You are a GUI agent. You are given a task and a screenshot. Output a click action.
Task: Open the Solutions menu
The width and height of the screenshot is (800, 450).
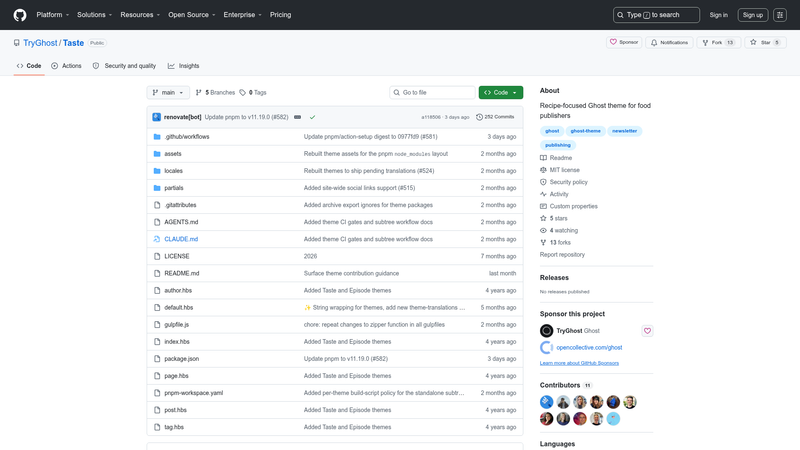[x=94, y=15]
